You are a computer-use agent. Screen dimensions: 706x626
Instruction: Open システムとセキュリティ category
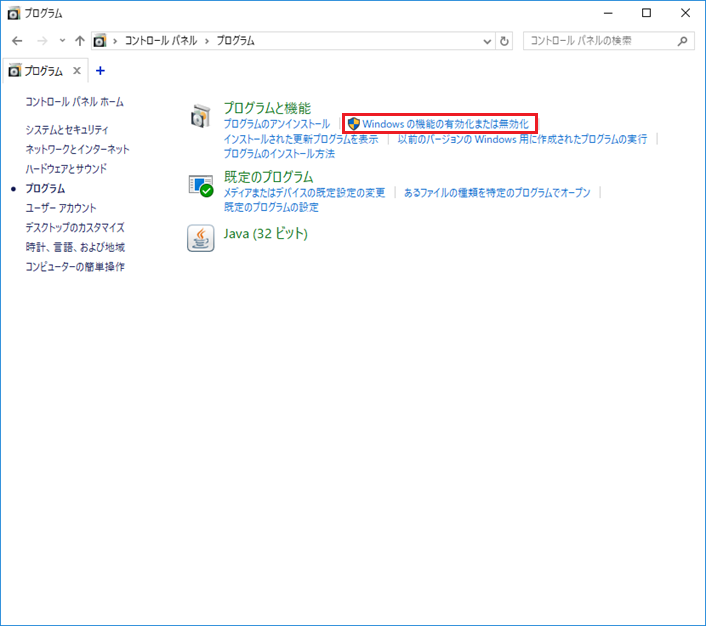click(x=67, y=130)
